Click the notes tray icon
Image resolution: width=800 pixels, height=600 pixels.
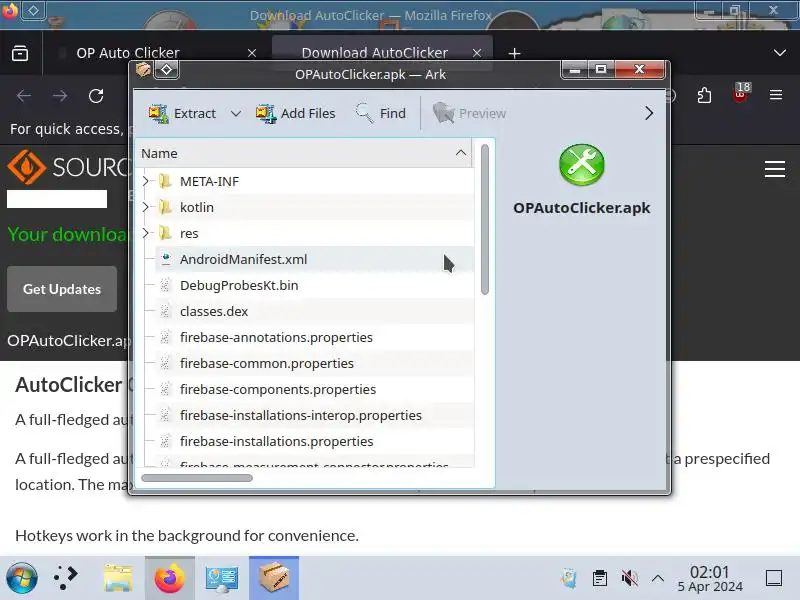[x=569, y=578]
